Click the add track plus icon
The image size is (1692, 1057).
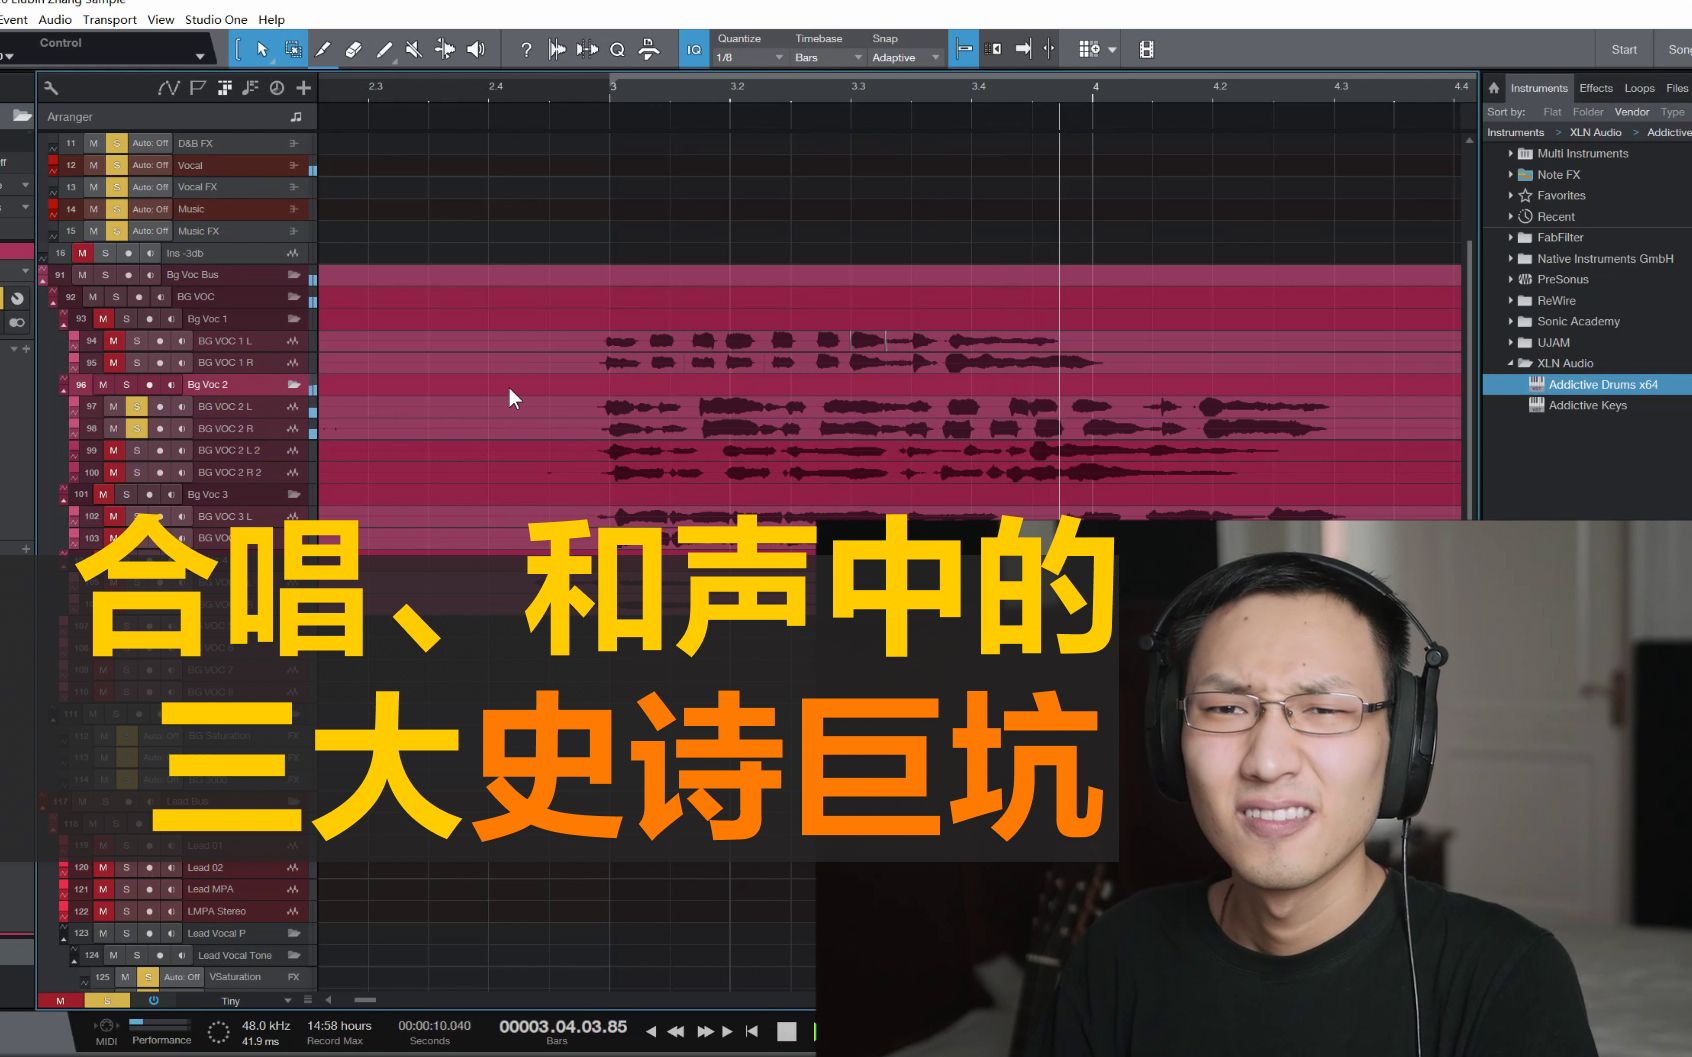pyautogui.click(x=303, y=88)
